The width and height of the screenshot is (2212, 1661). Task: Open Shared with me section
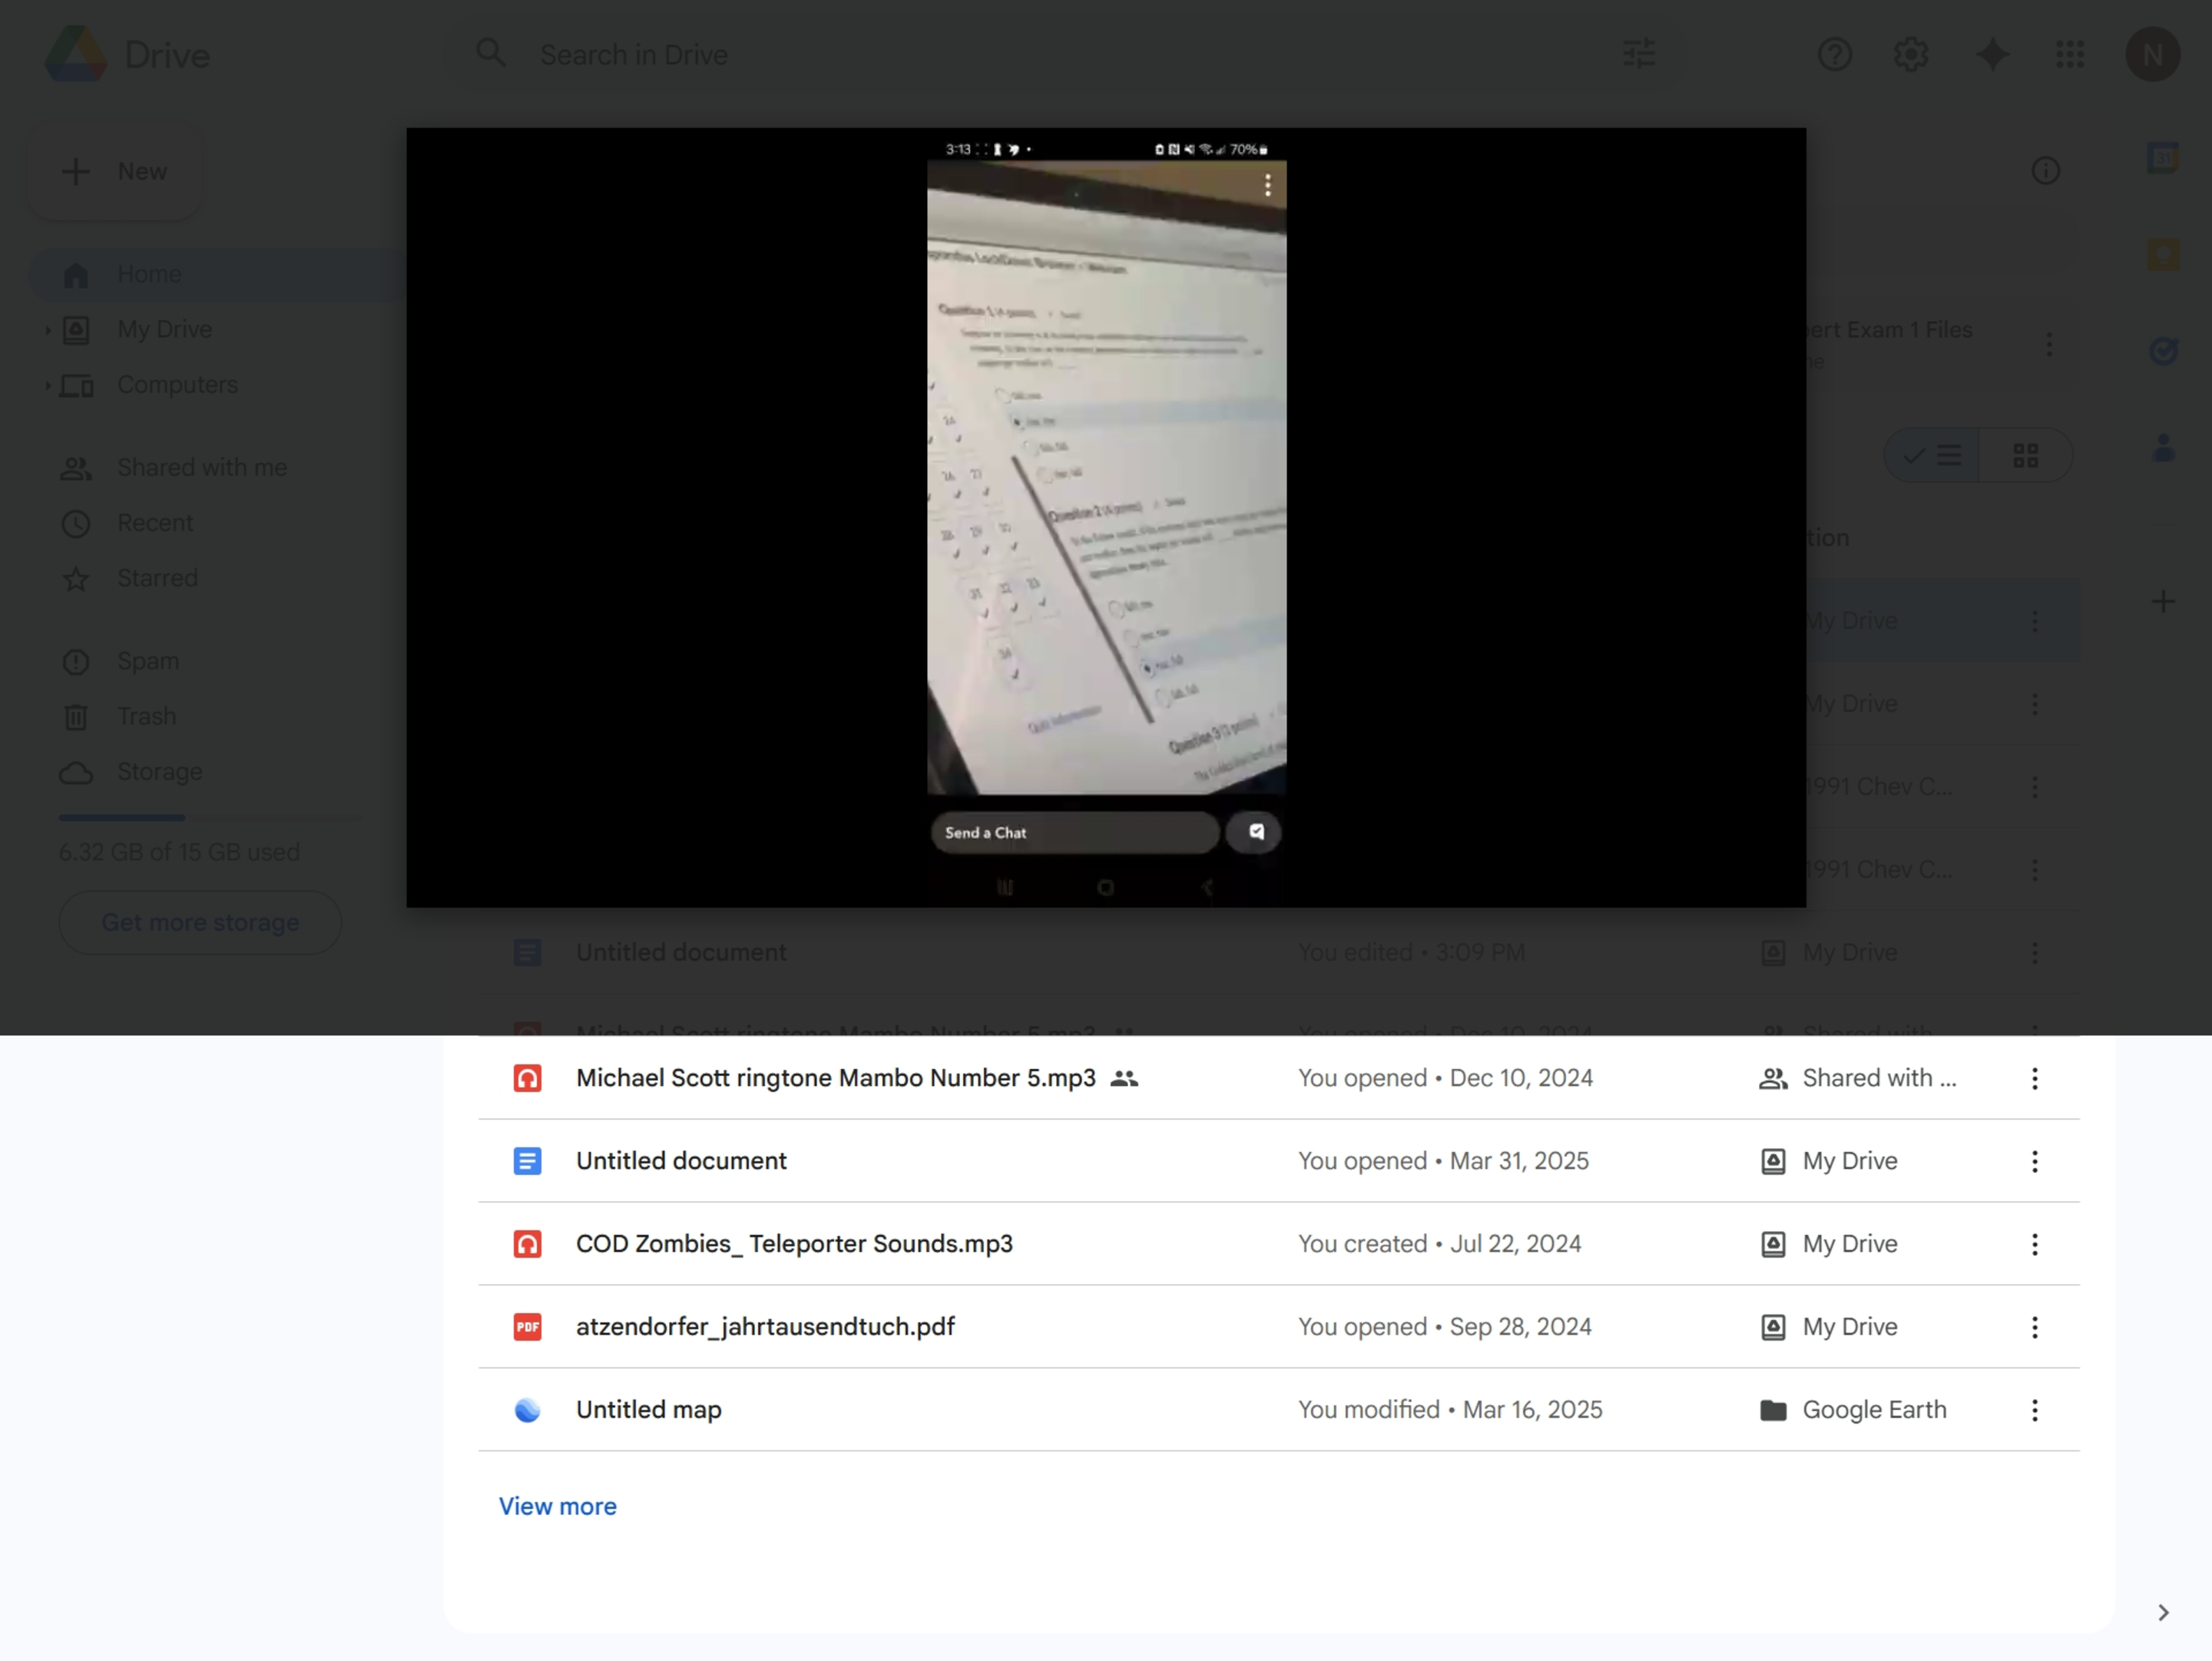[x=202, y=468]
